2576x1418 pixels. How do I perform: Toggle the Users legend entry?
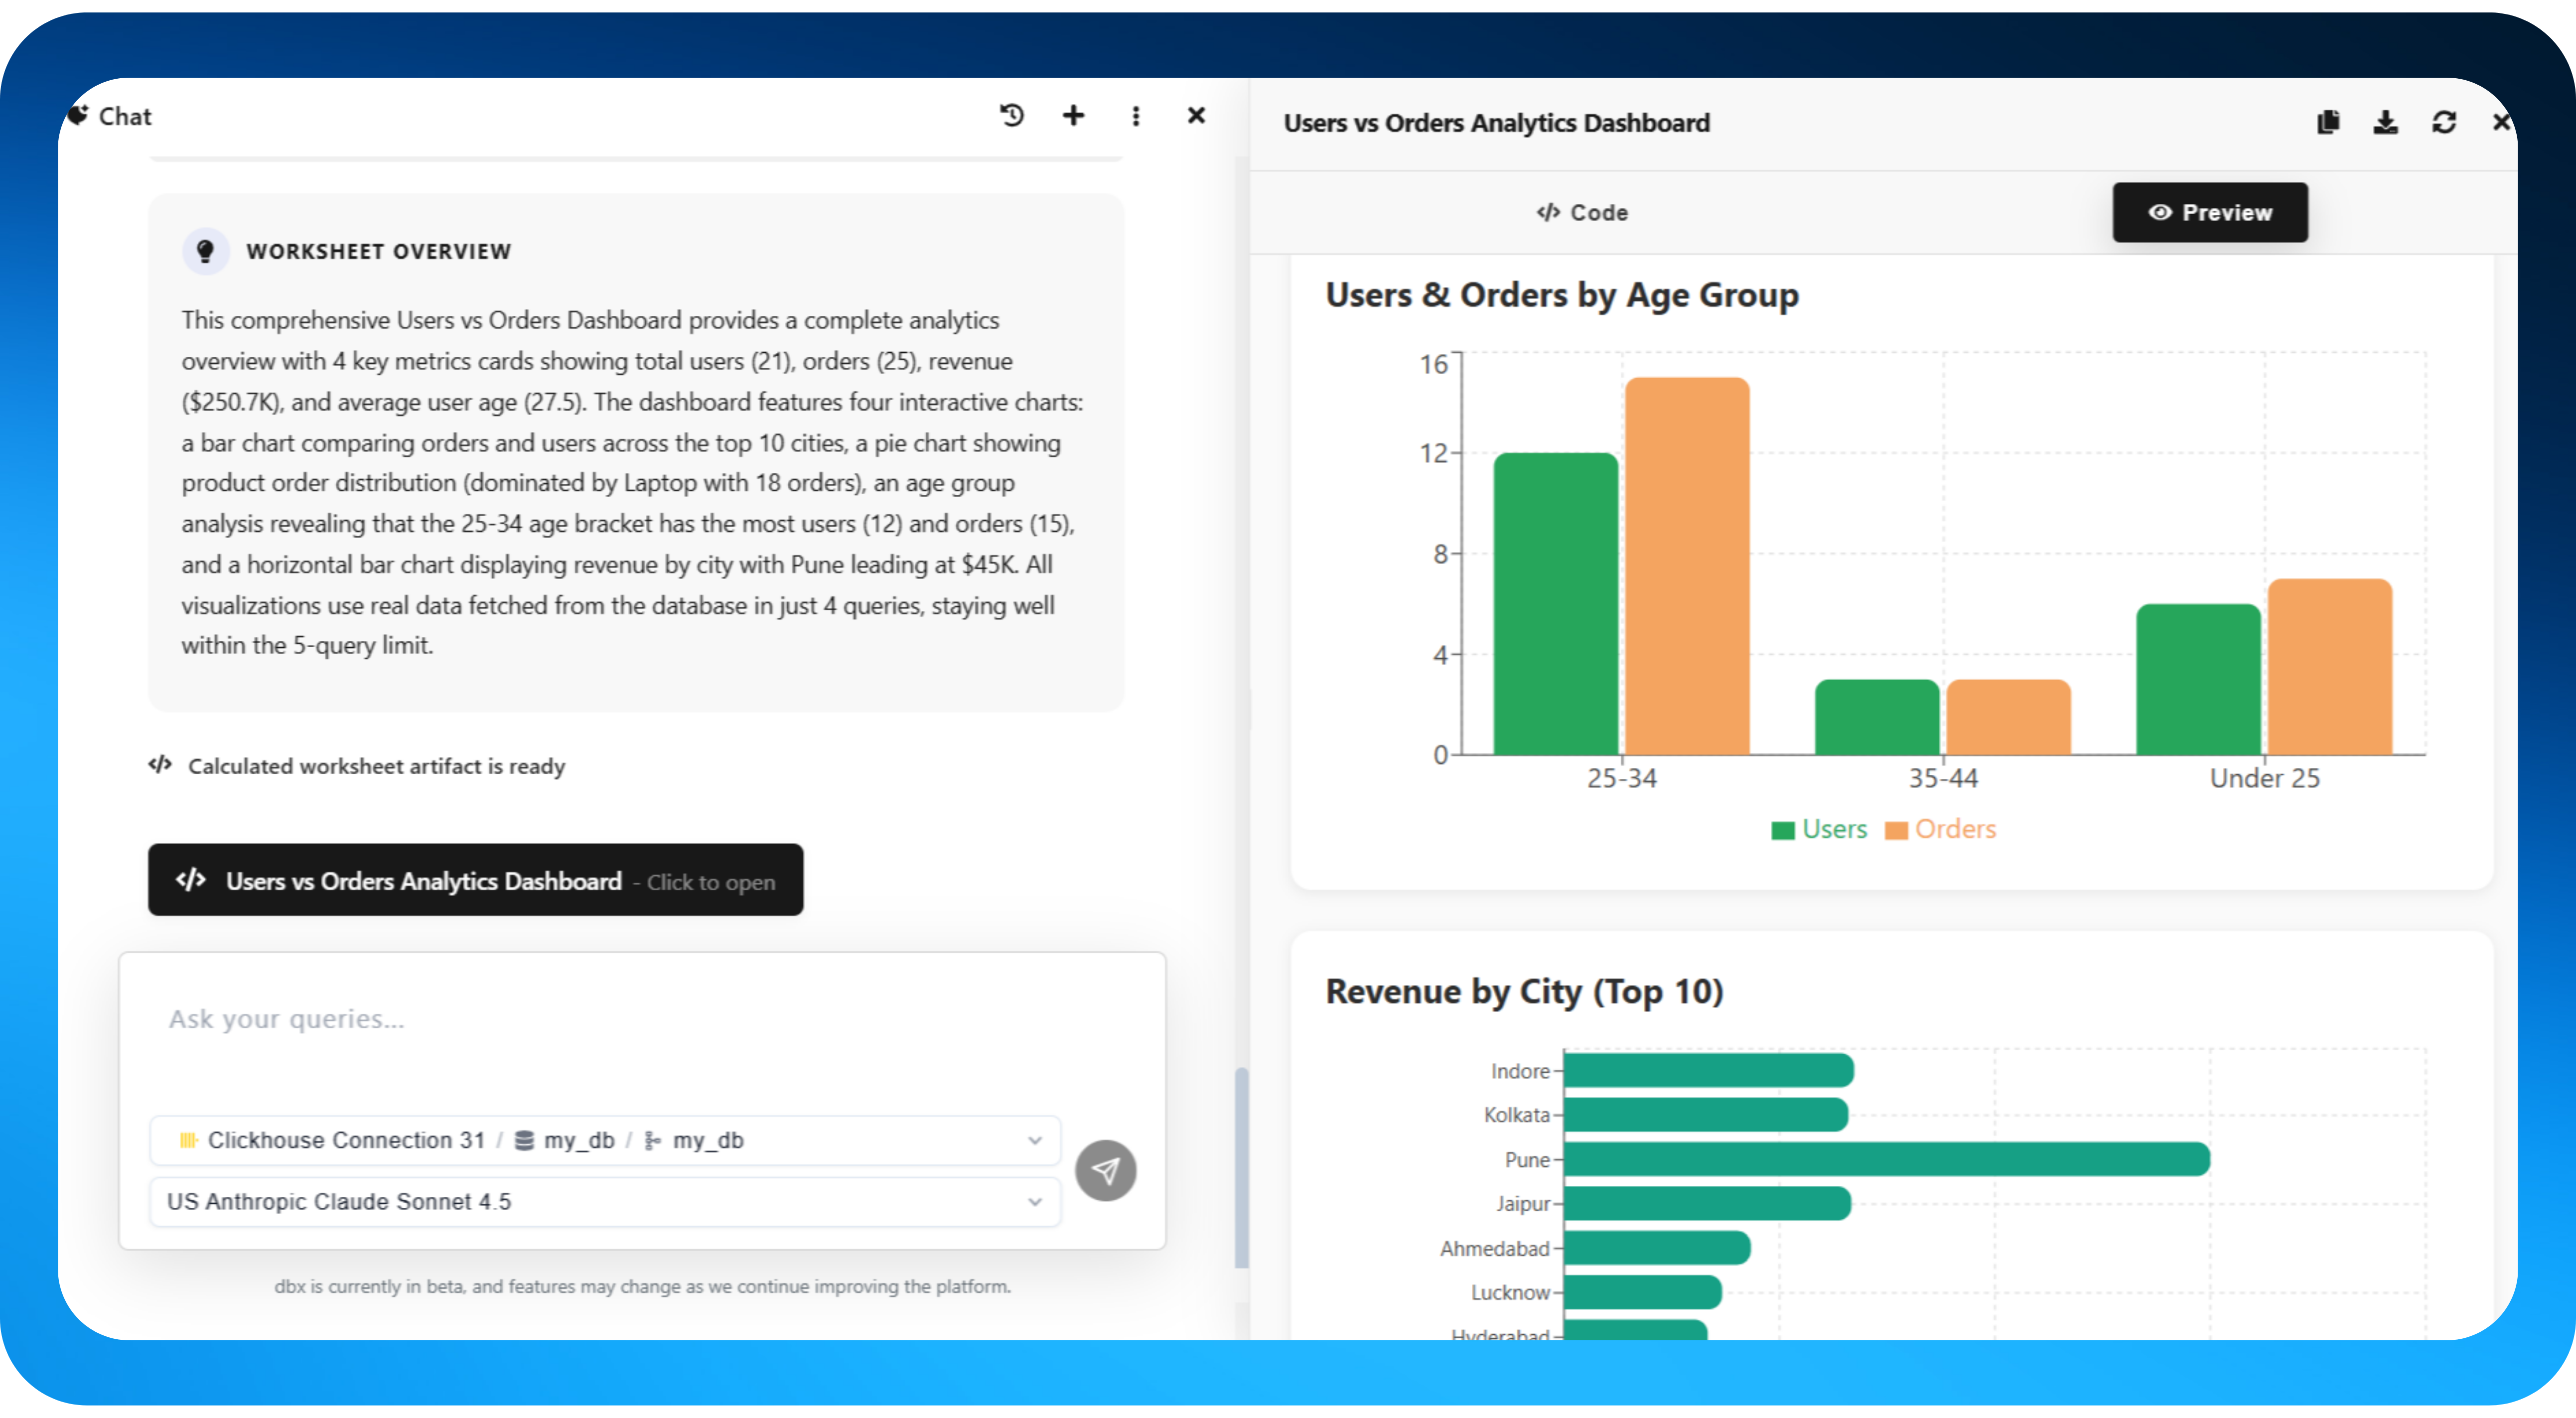click(1819, 829)
